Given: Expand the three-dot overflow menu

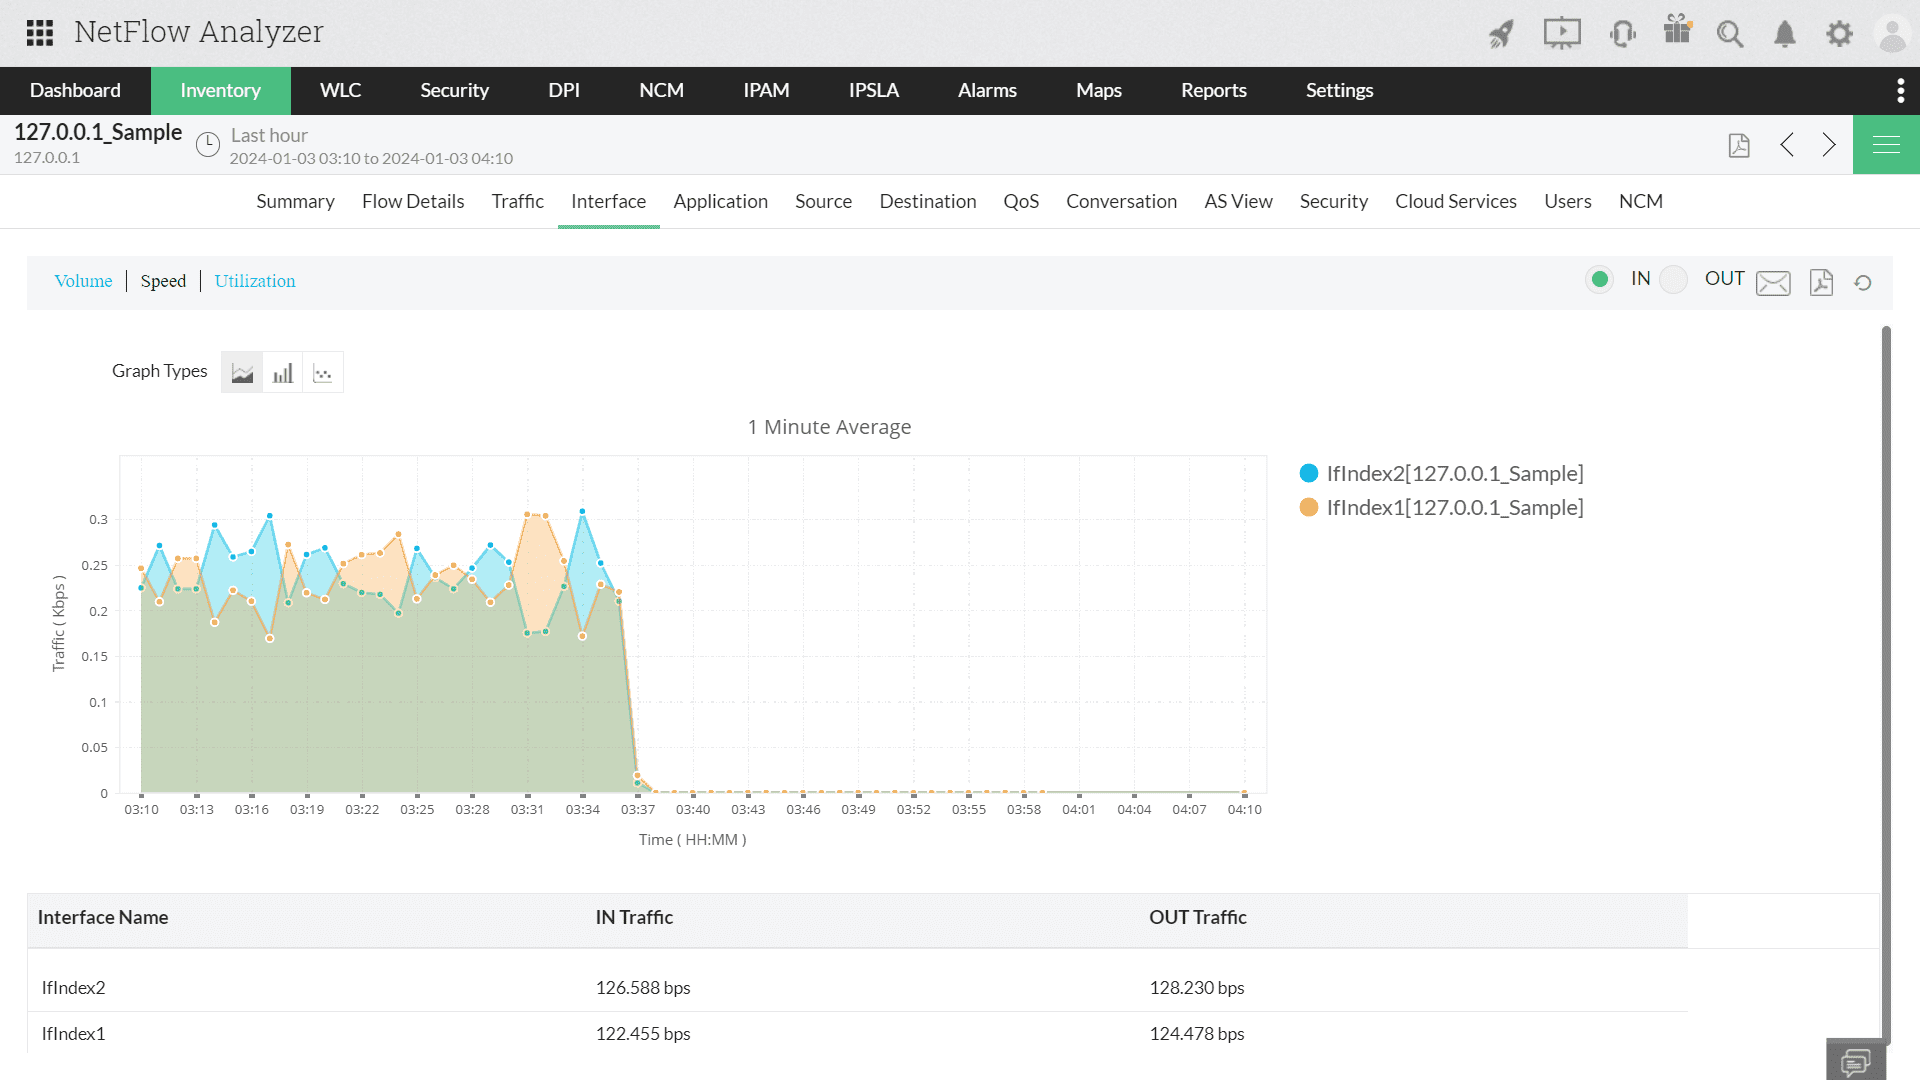Looking at the screenshot, I should click(1900, 90).
